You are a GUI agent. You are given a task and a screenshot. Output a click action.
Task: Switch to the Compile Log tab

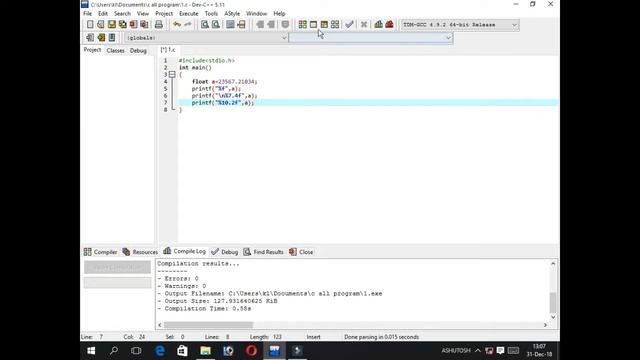point(184,251)
